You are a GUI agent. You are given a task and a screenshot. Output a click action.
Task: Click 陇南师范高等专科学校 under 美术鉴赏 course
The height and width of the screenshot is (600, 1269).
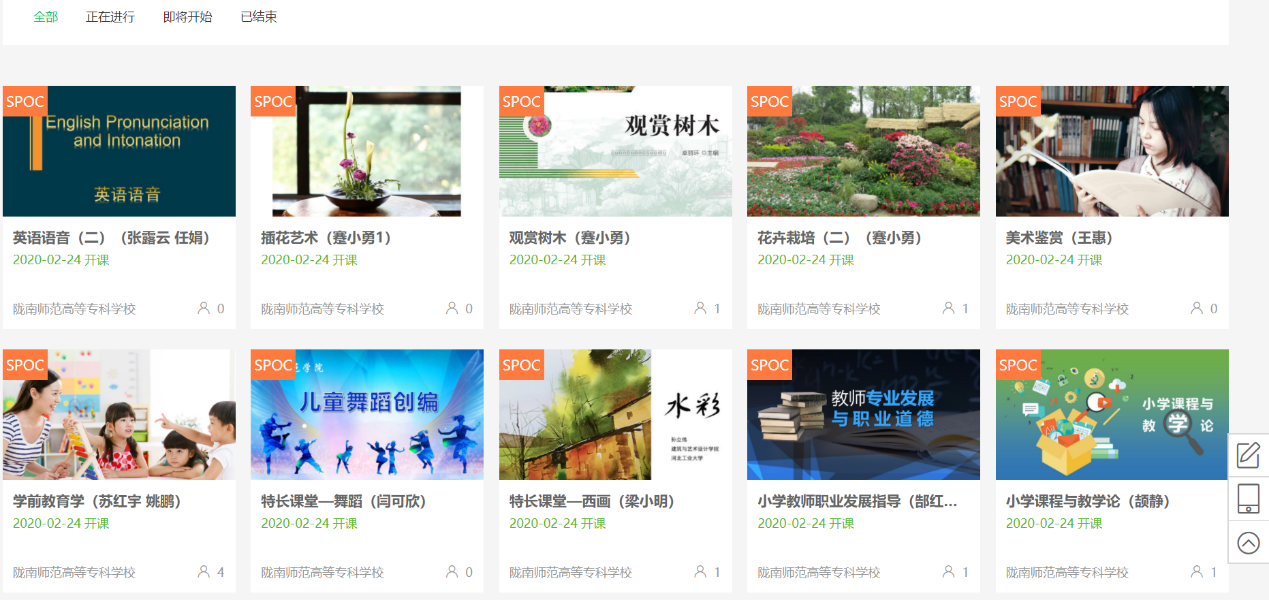[1067, 309]
